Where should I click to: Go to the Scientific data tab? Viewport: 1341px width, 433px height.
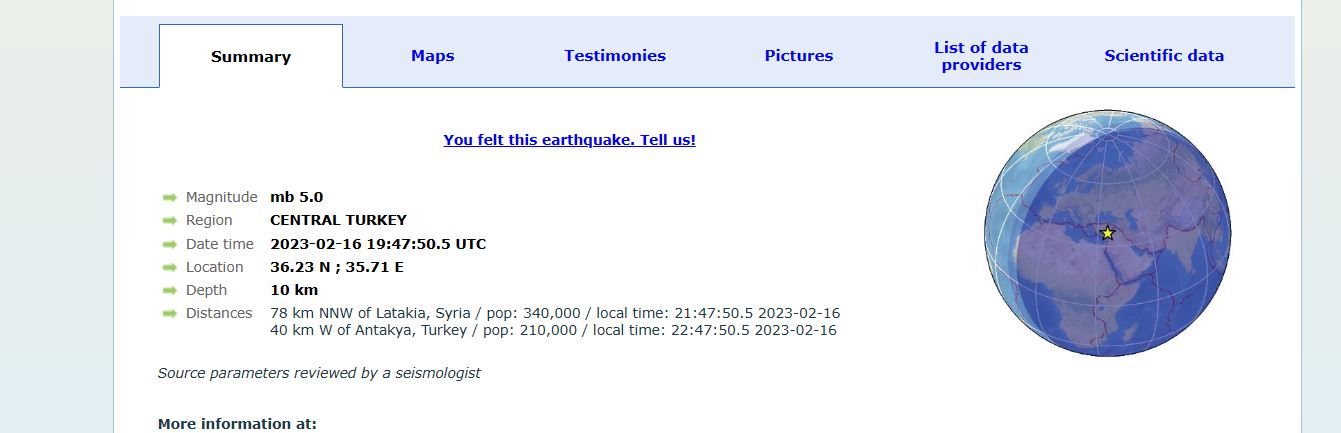[1164, 56]
